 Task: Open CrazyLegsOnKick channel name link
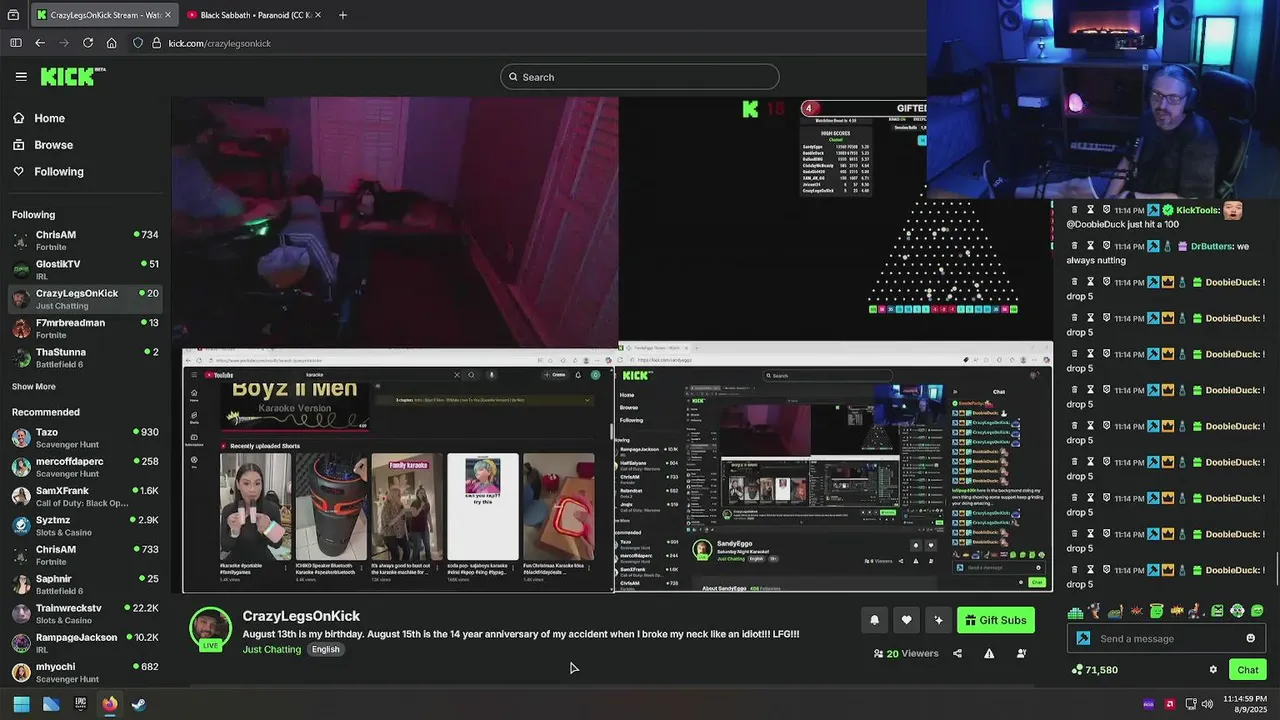click(x=301, y=616)
